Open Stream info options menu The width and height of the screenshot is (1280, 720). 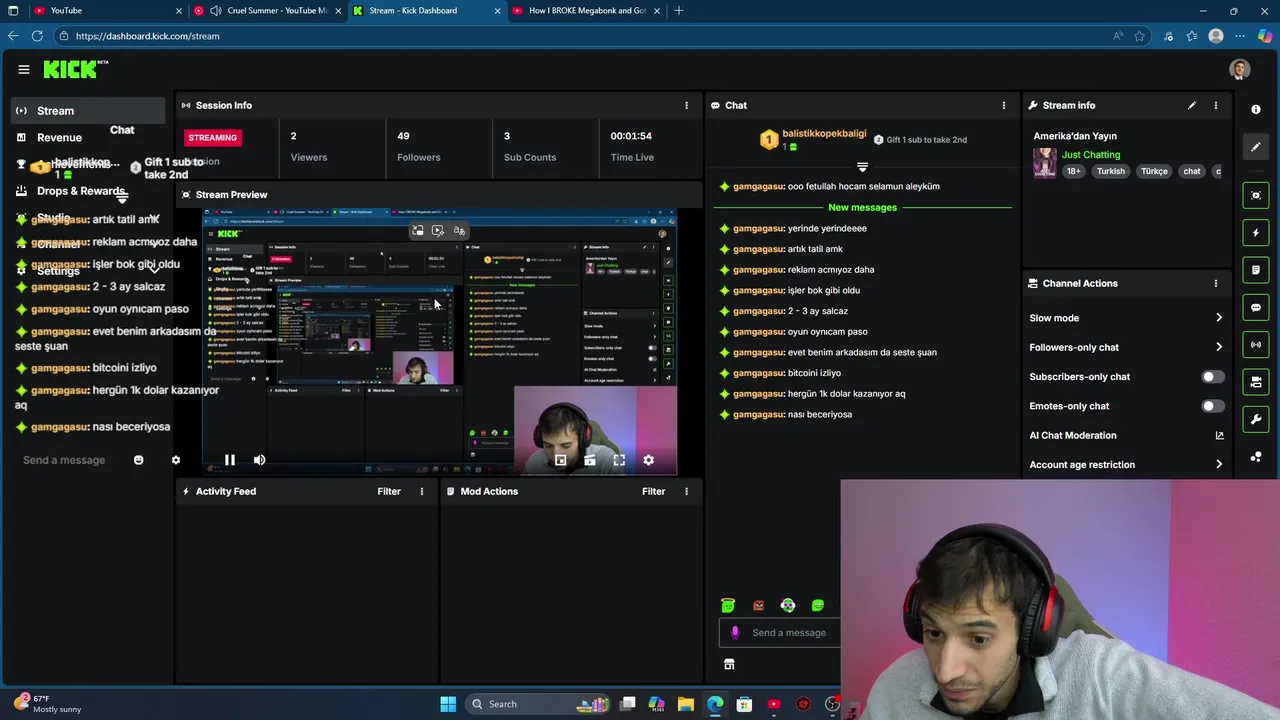[1216, 105]
